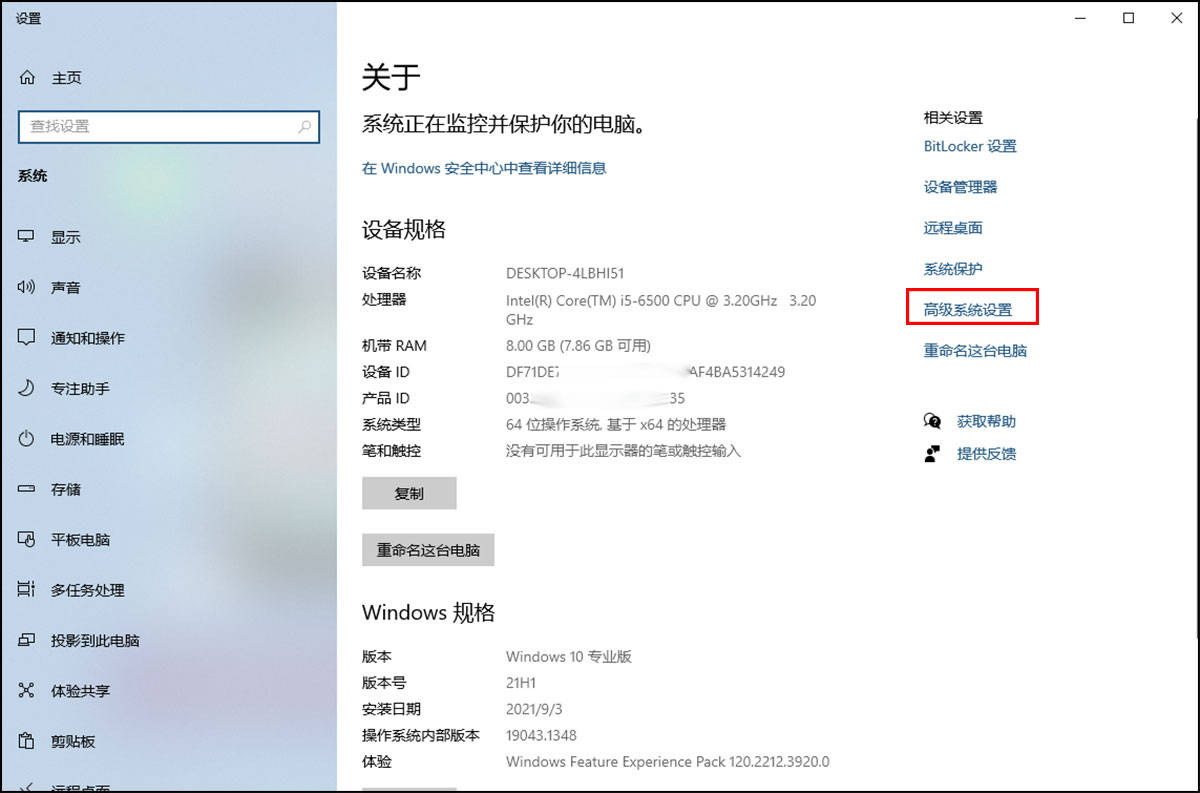The width and height of the screenshot is (1200, 793).
Task: Click the notification icon beside 通知和操作
Action: [27, 338]
